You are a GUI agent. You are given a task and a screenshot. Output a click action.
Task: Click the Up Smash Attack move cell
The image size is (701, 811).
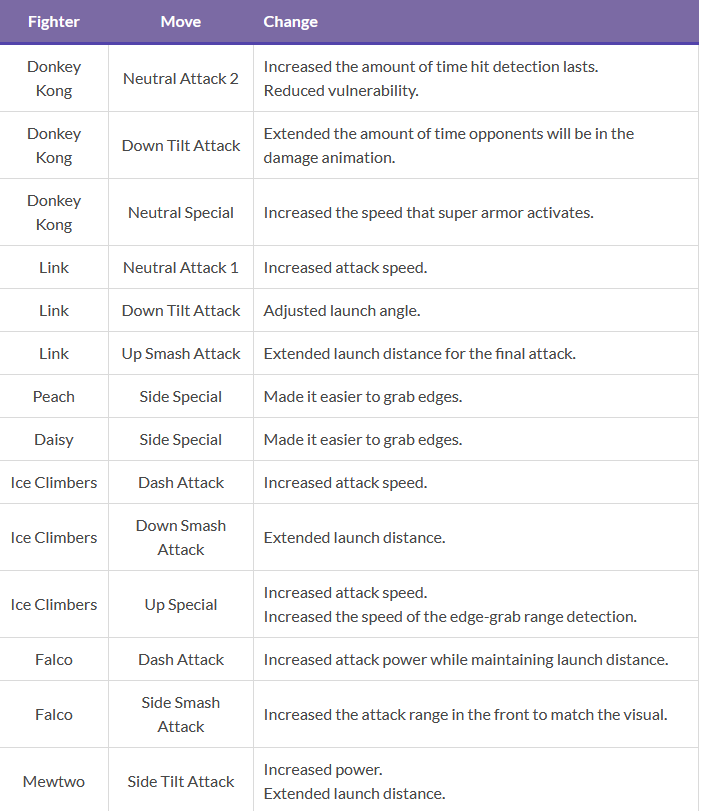(x=181, y=353)
